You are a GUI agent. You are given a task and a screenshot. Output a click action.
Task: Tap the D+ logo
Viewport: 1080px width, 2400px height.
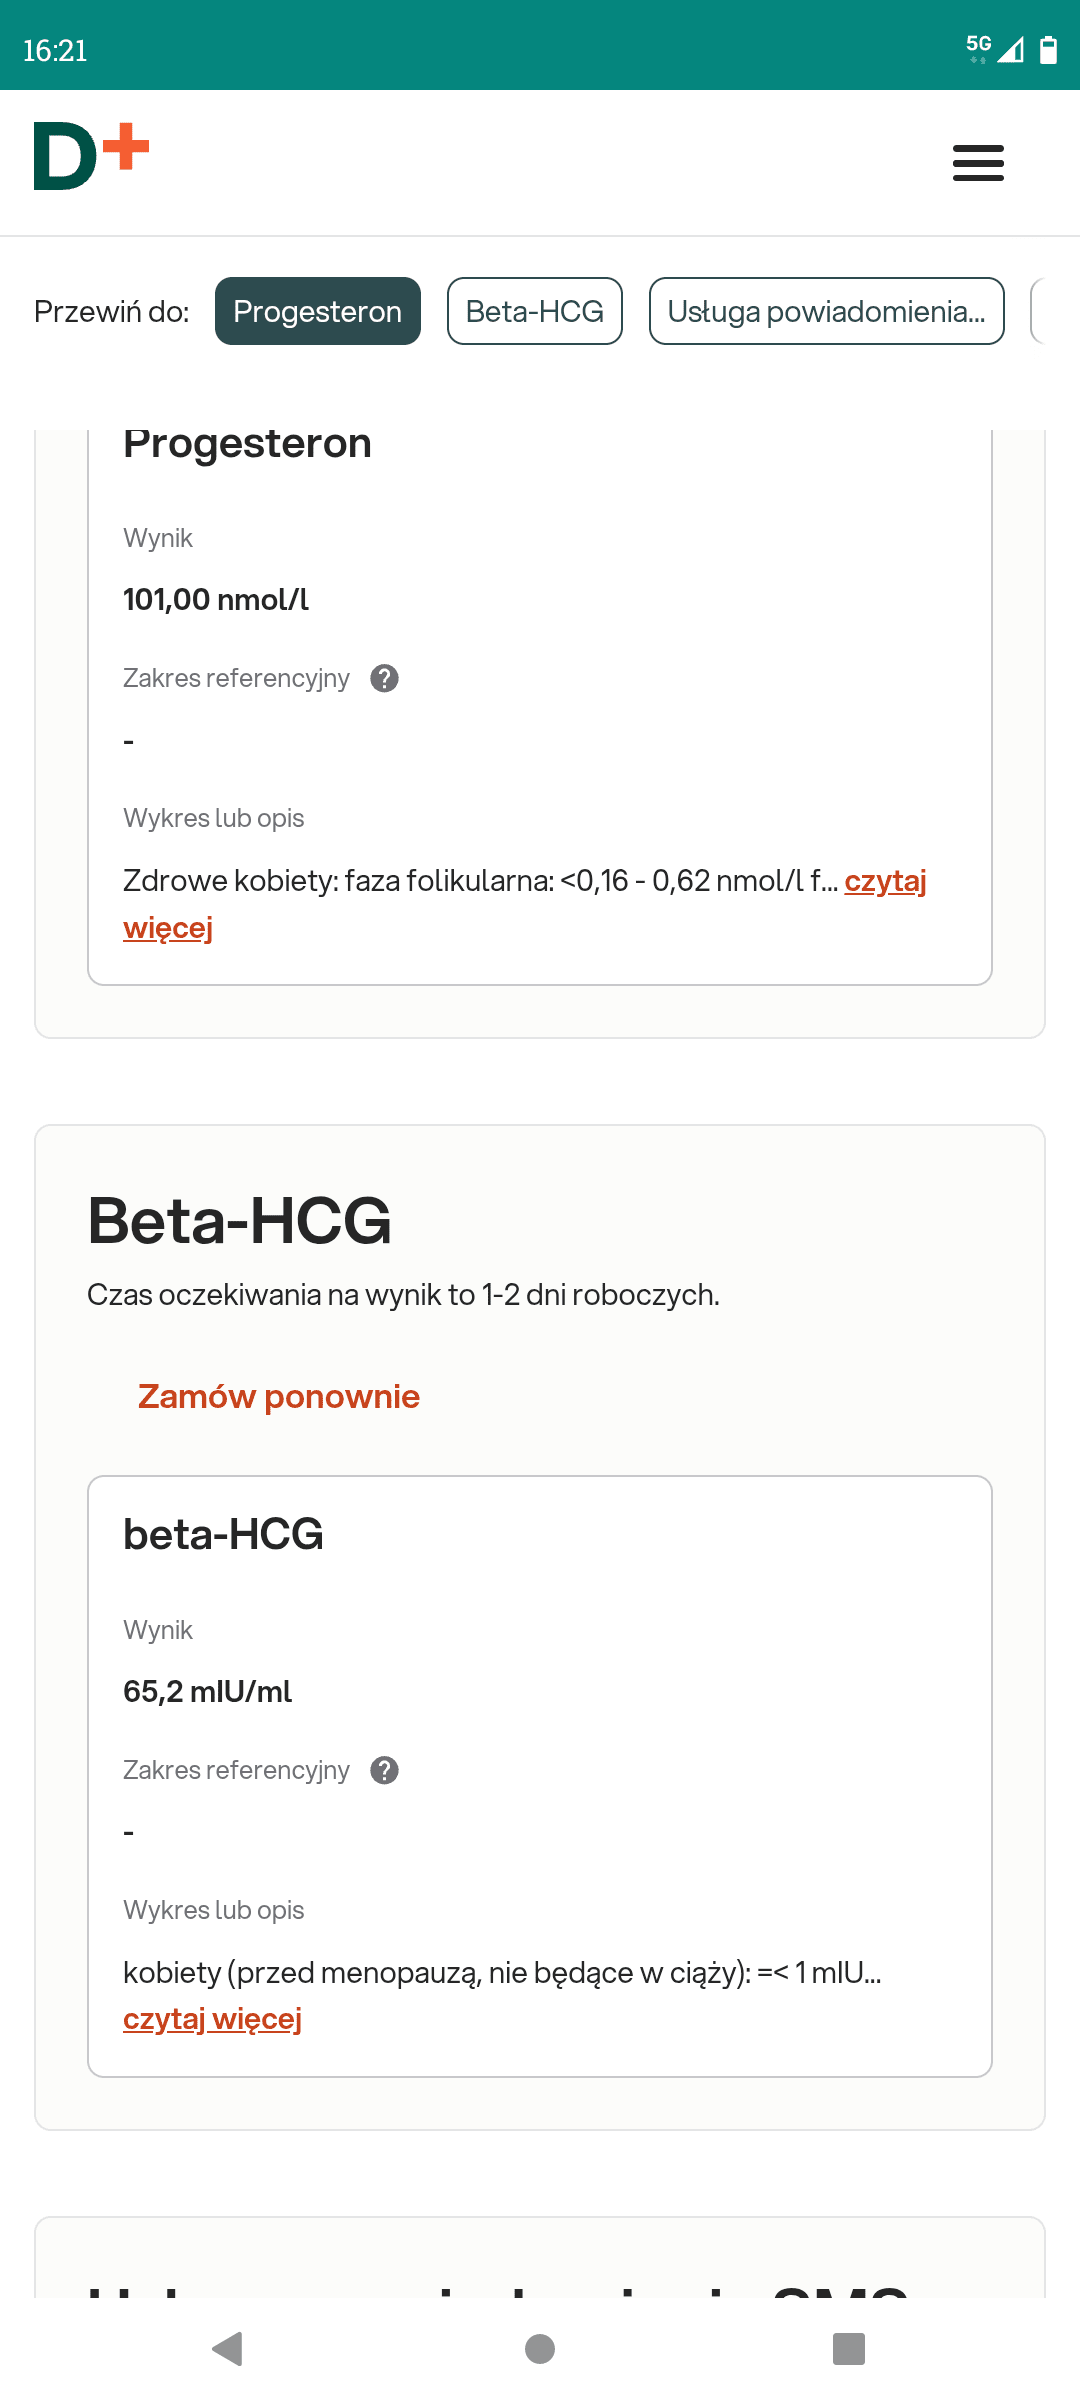tap(91, 156)
